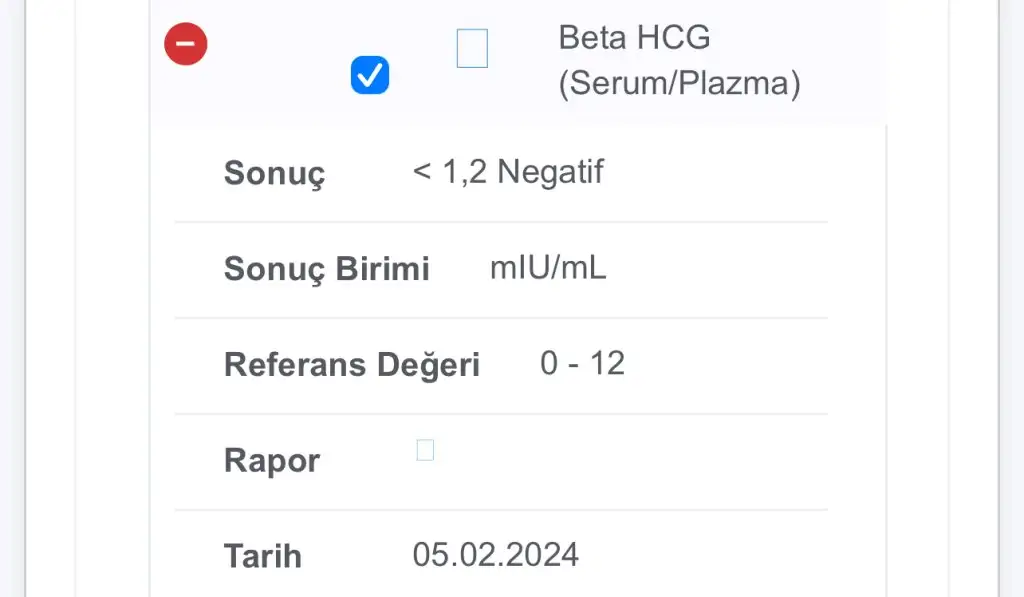Click the (Serum/Plazma) text line

click(x=679, y=84)
